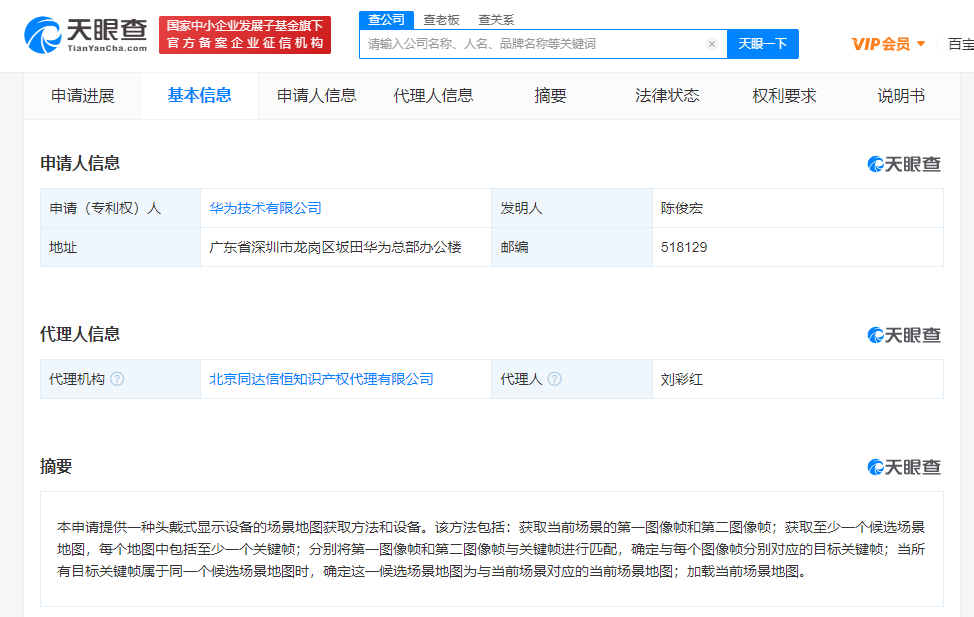
Task: Switch to the 申请人信息 tab
Action: click(x=316, y=96)
